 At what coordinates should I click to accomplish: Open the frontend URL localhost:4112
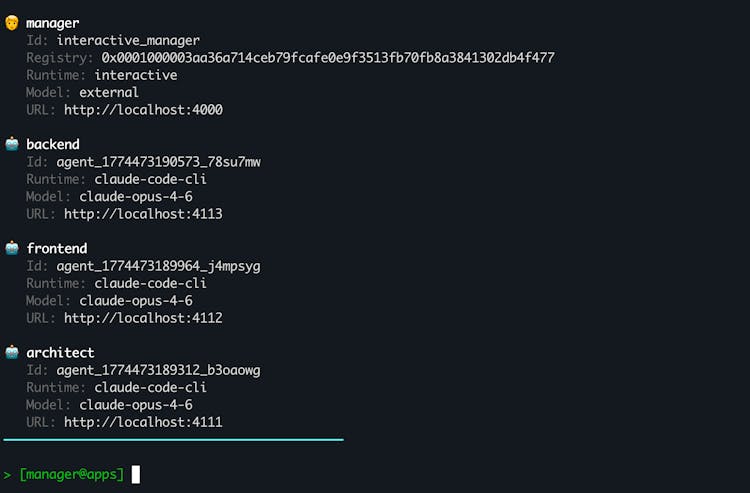point(143,318)
